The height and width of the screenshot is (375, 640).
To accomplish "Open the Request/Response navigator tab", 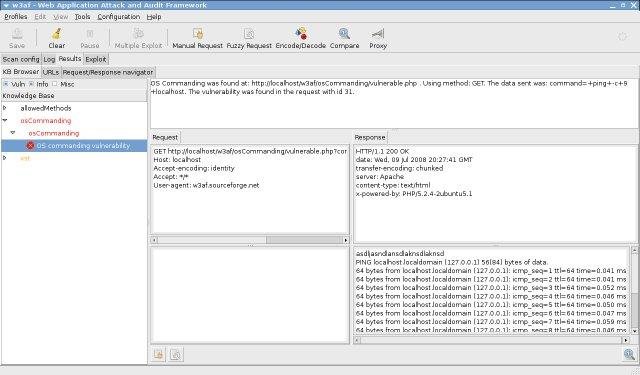I will pyautogui.click(x=108, y=72).
